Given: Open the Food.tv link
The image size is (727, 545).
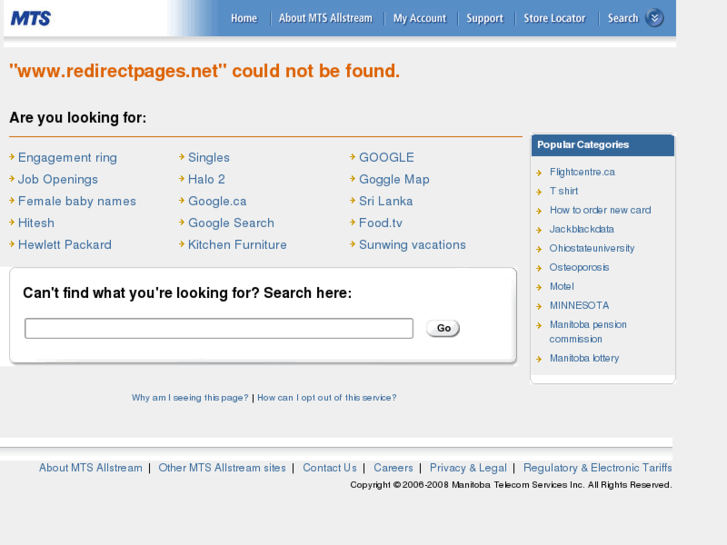Looking at the screenshot, I should pyautogui.click(x=381, y=223).
